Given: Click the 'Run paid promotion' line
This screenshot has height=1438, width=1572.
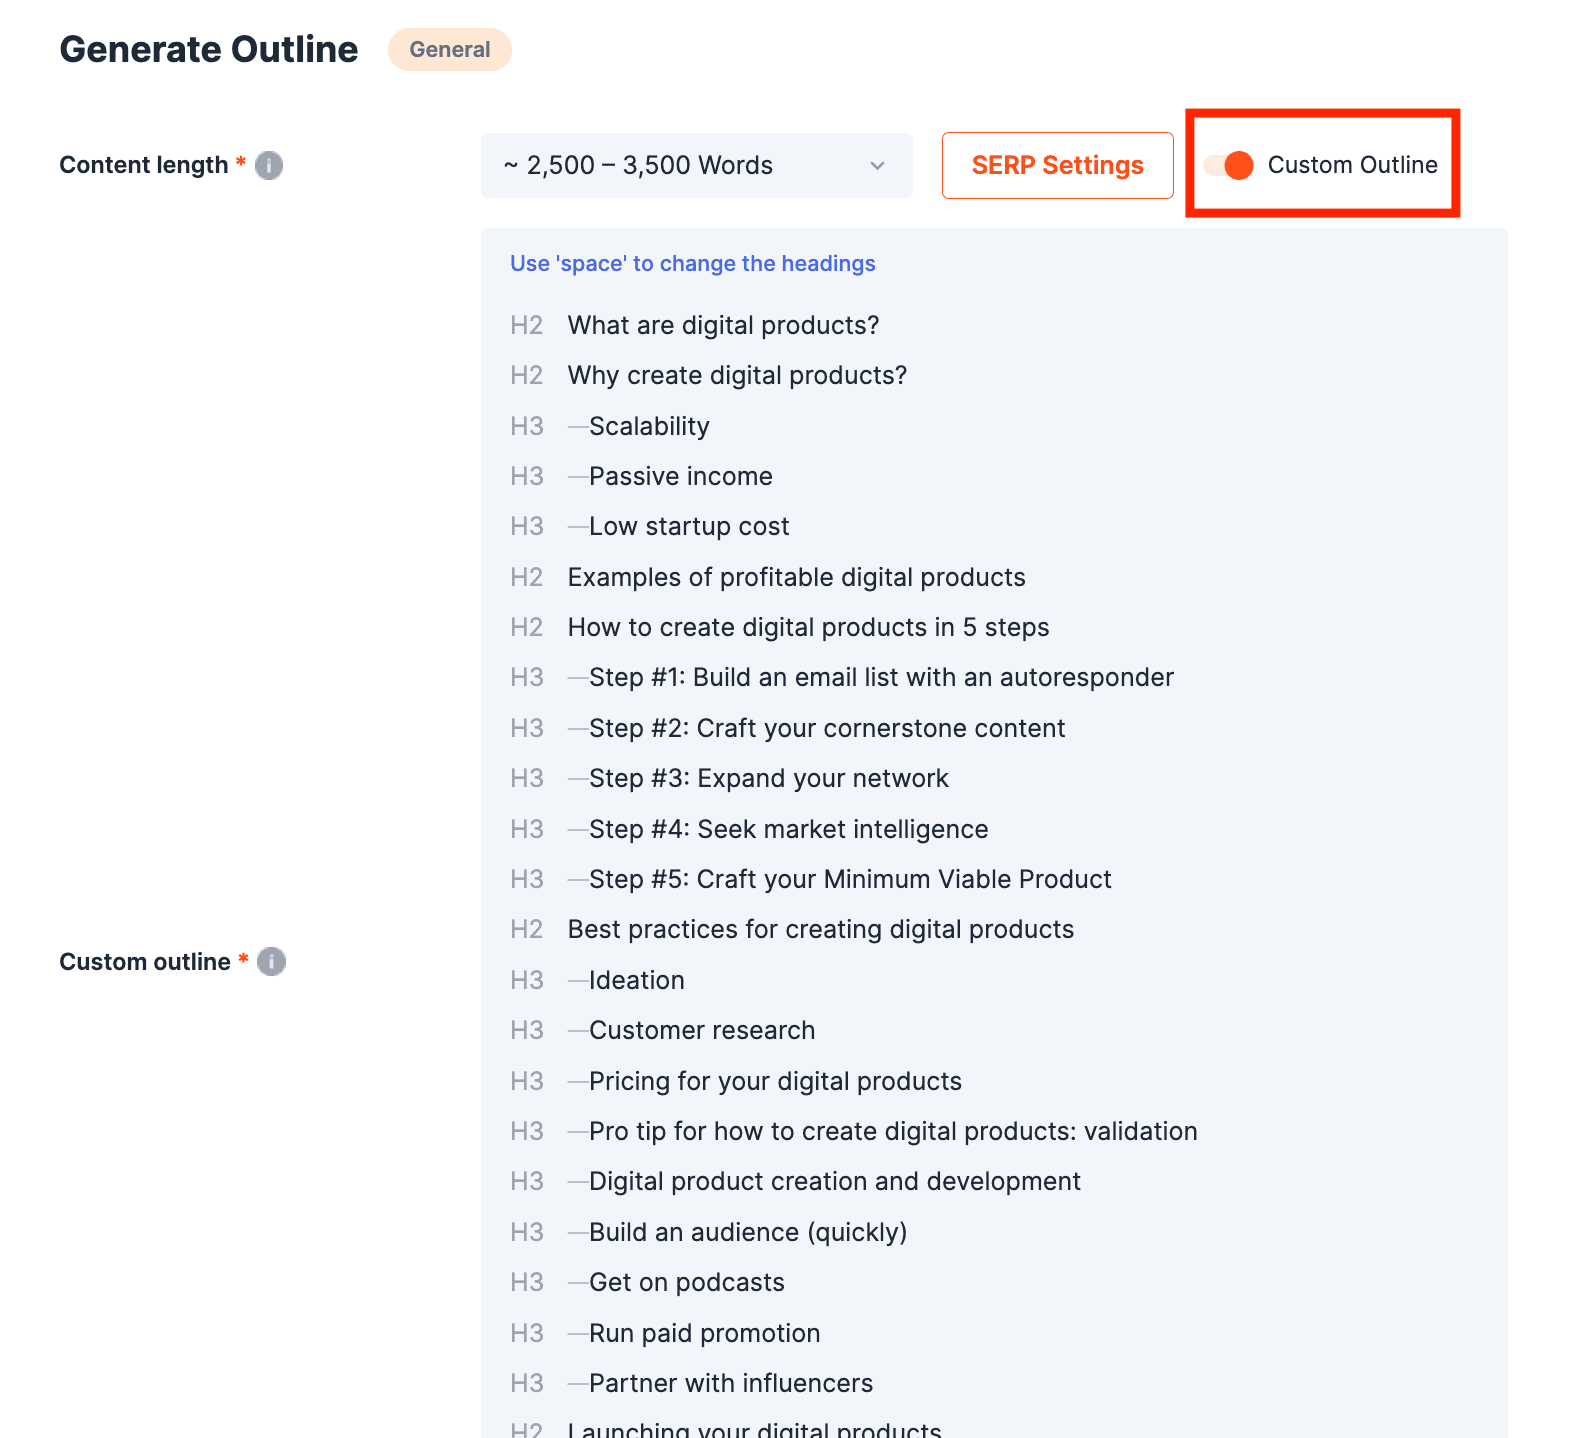Looking at the screenshot, I should tap(704, 1333).
